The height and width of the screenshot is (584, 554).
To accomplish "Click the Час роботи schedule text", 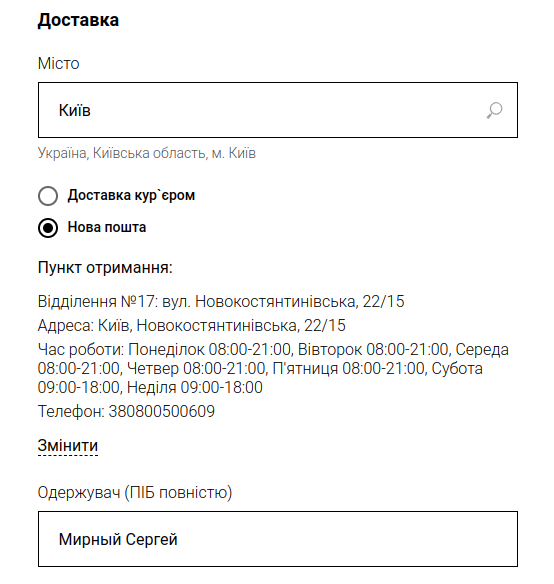I will tap(273, 368).
